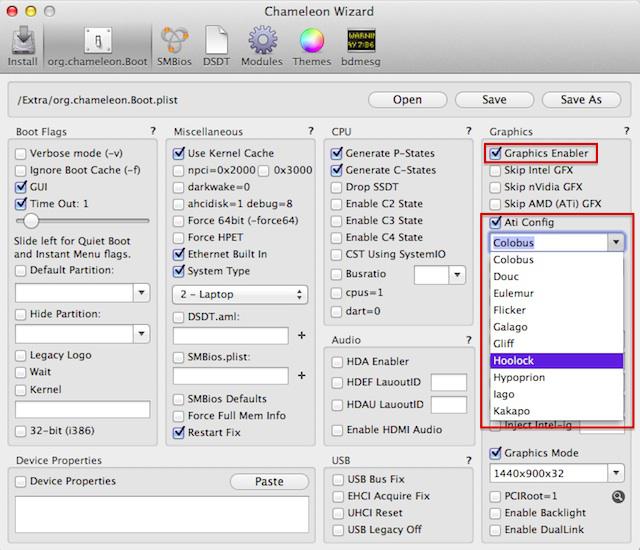
Task: Click the Save As button
Action: [580, 100]
